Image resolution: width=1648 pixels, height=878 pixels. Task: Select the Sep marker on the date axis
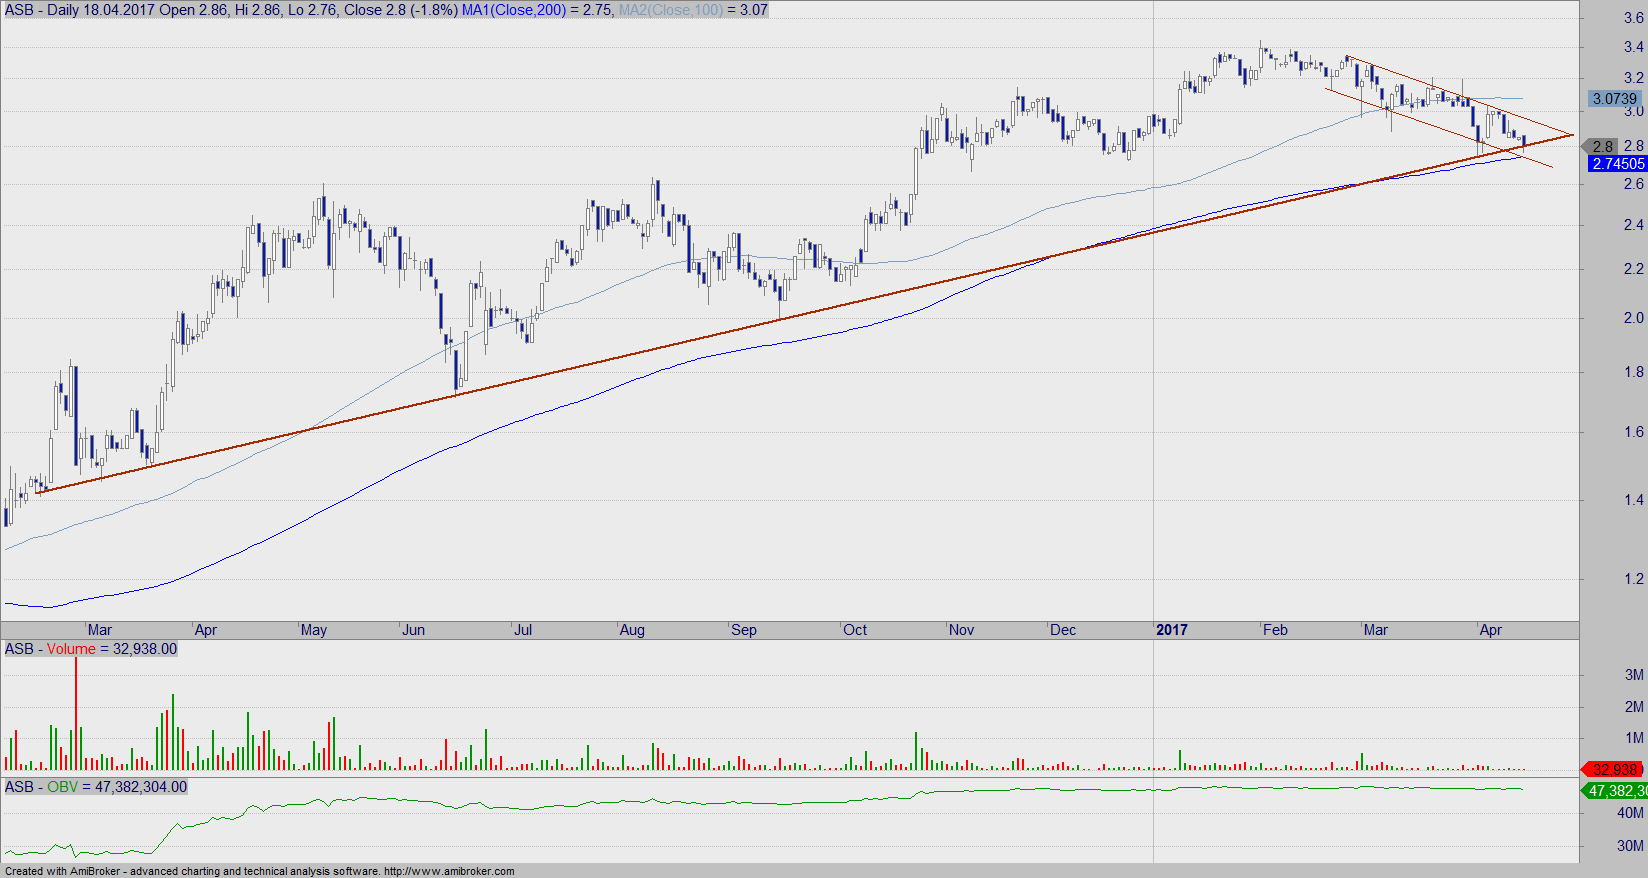click(744, 630)
